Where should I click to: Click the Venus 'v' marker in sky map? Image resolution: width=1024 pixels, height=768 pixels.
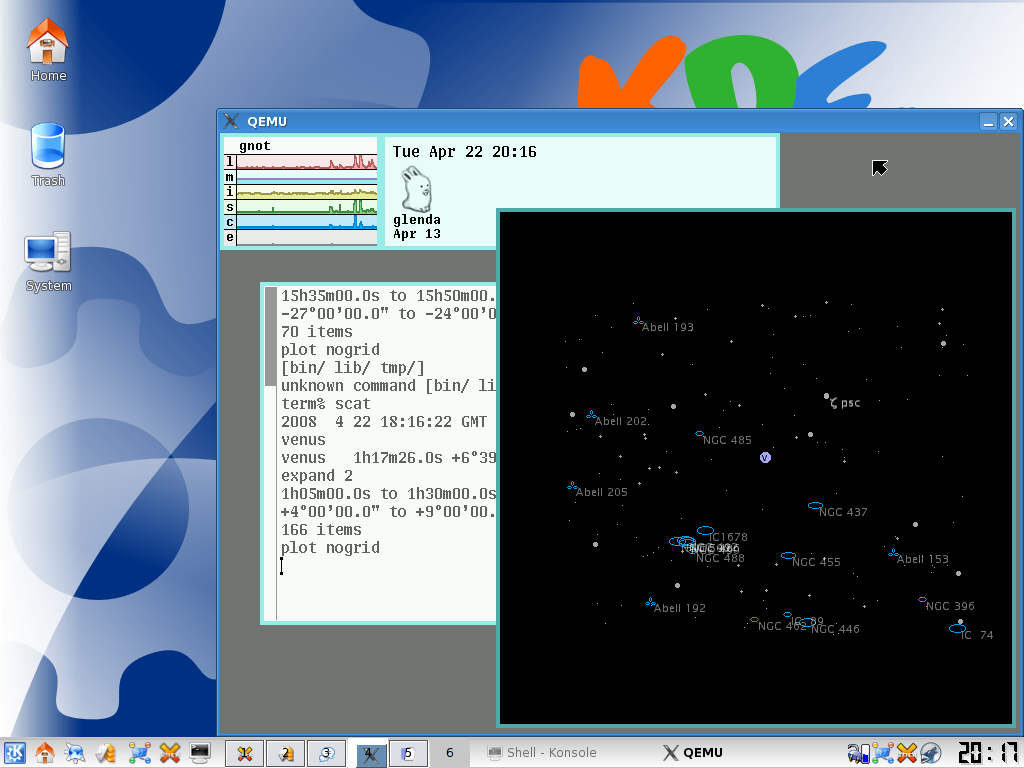click(765, 458)
